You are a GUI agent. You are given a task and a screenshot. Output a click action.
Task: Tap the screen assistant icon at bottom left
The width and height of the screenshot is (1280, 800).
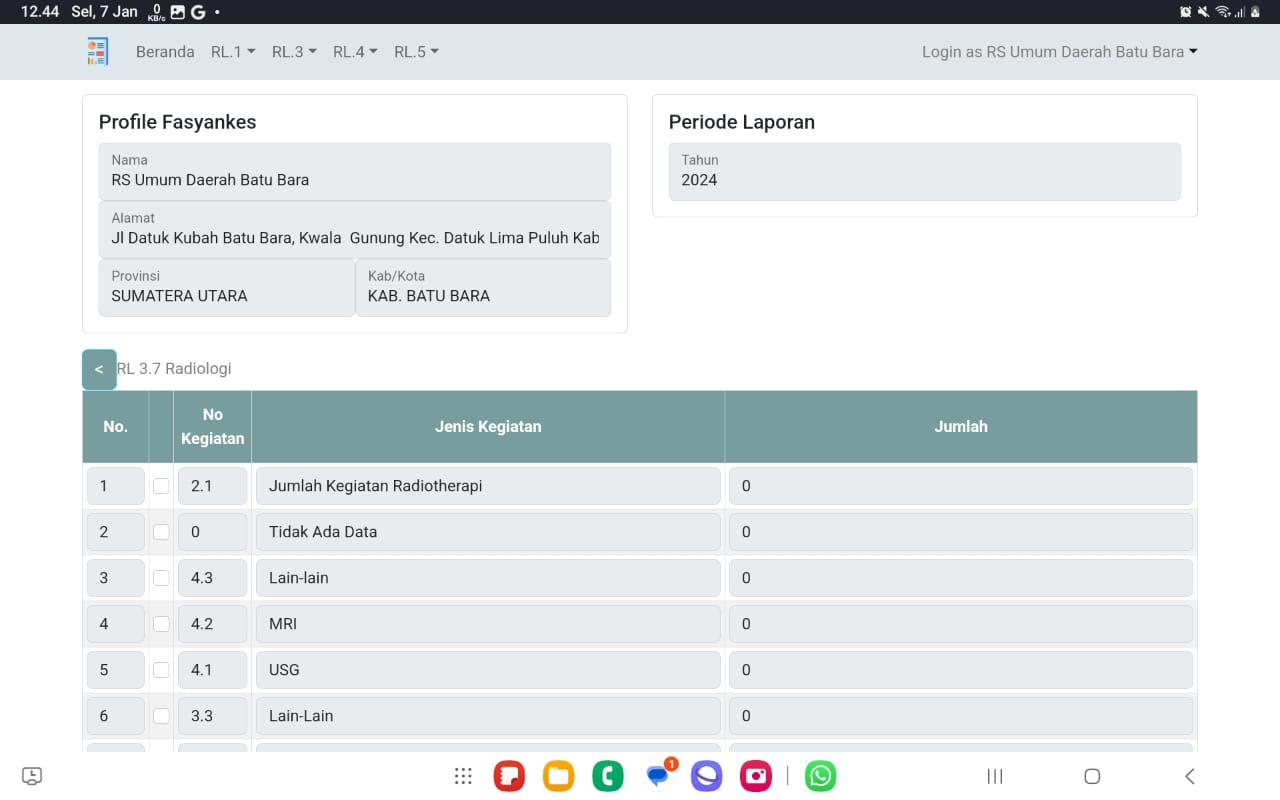click(x=32, y=776)
